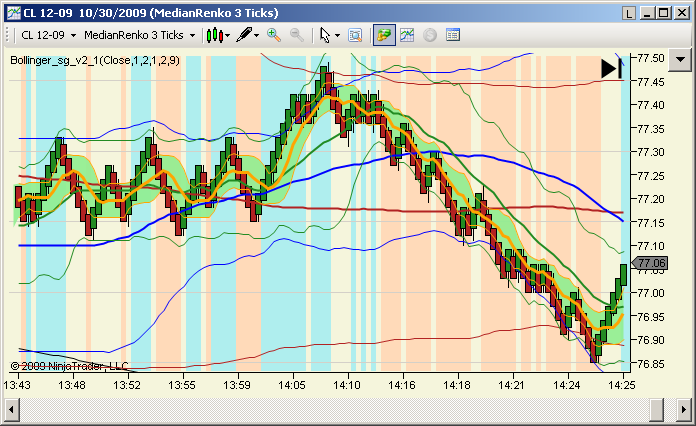
Task: Click the greyed strategies icon
Action: 430,35
